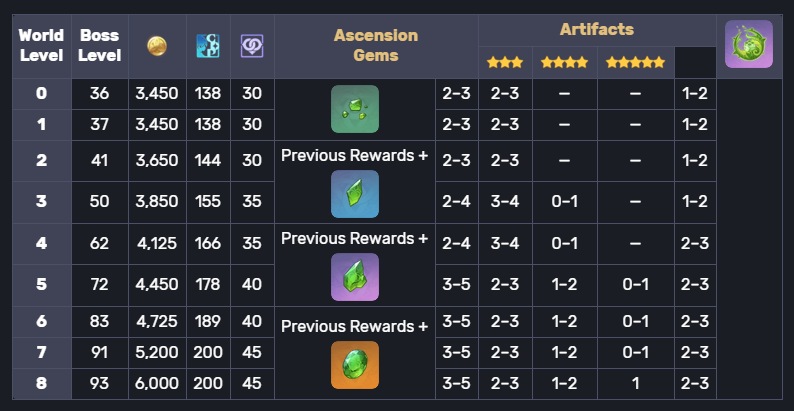Click the Adventure EXP icon in header
Image resolution: width=794 pixels, height=411 pixels.
208,46
